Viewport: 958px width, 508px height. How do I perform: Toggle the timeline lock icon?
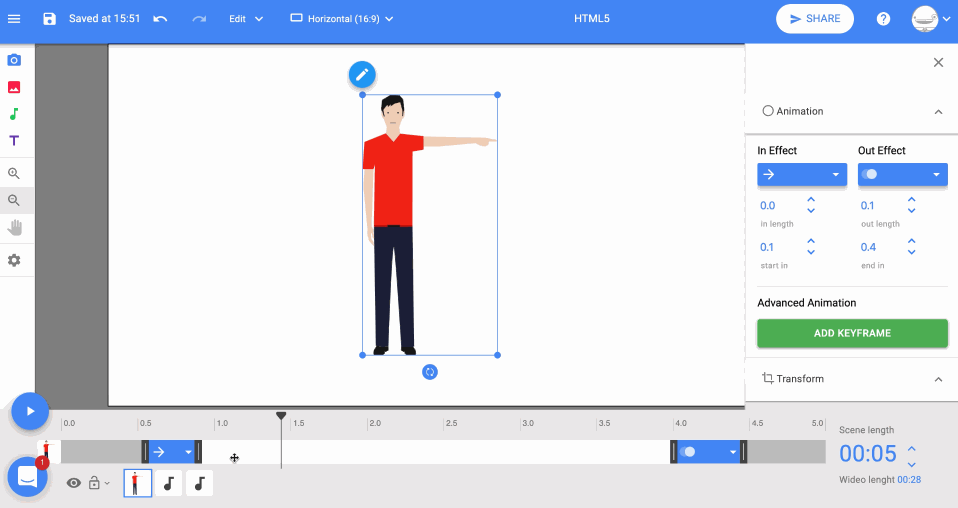(94, 483)
